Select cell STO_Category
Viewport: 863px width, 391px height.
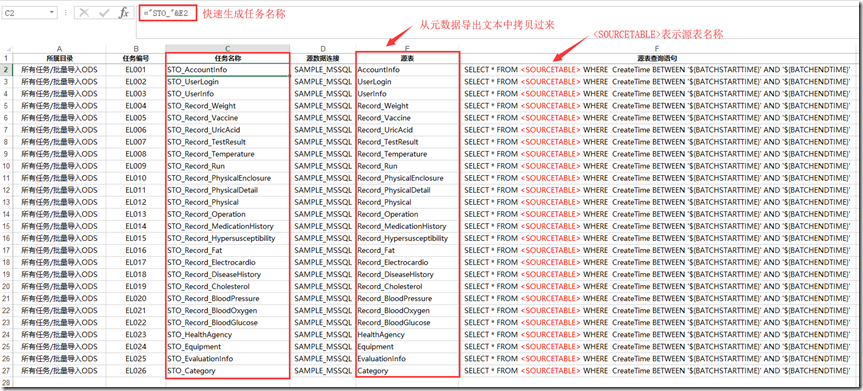228,371
